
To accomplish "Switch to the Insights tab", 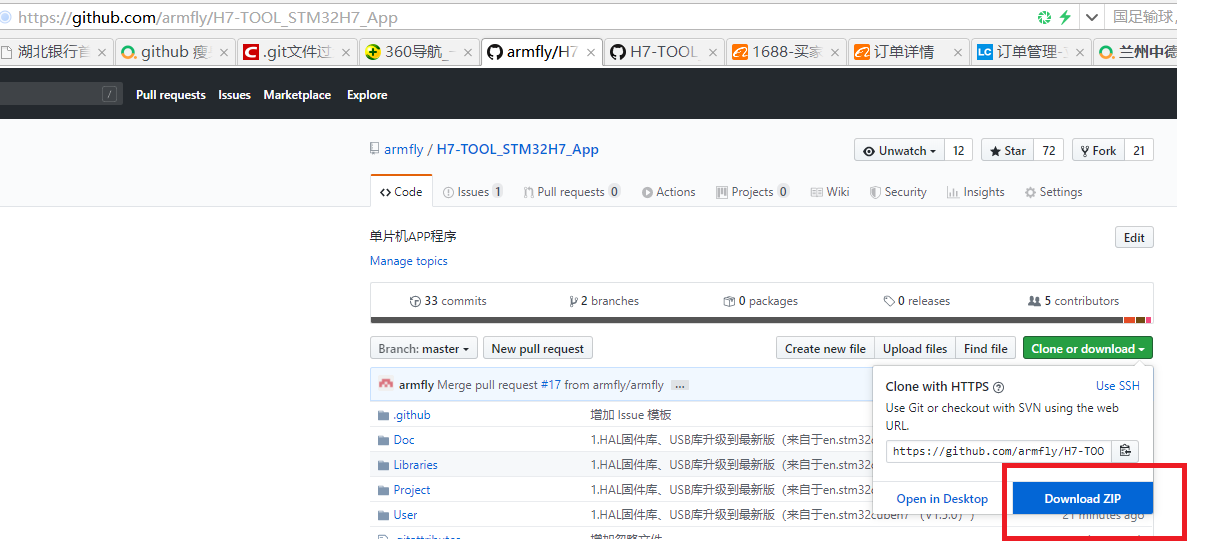I will pyautogui.click(x=976, y=192).
